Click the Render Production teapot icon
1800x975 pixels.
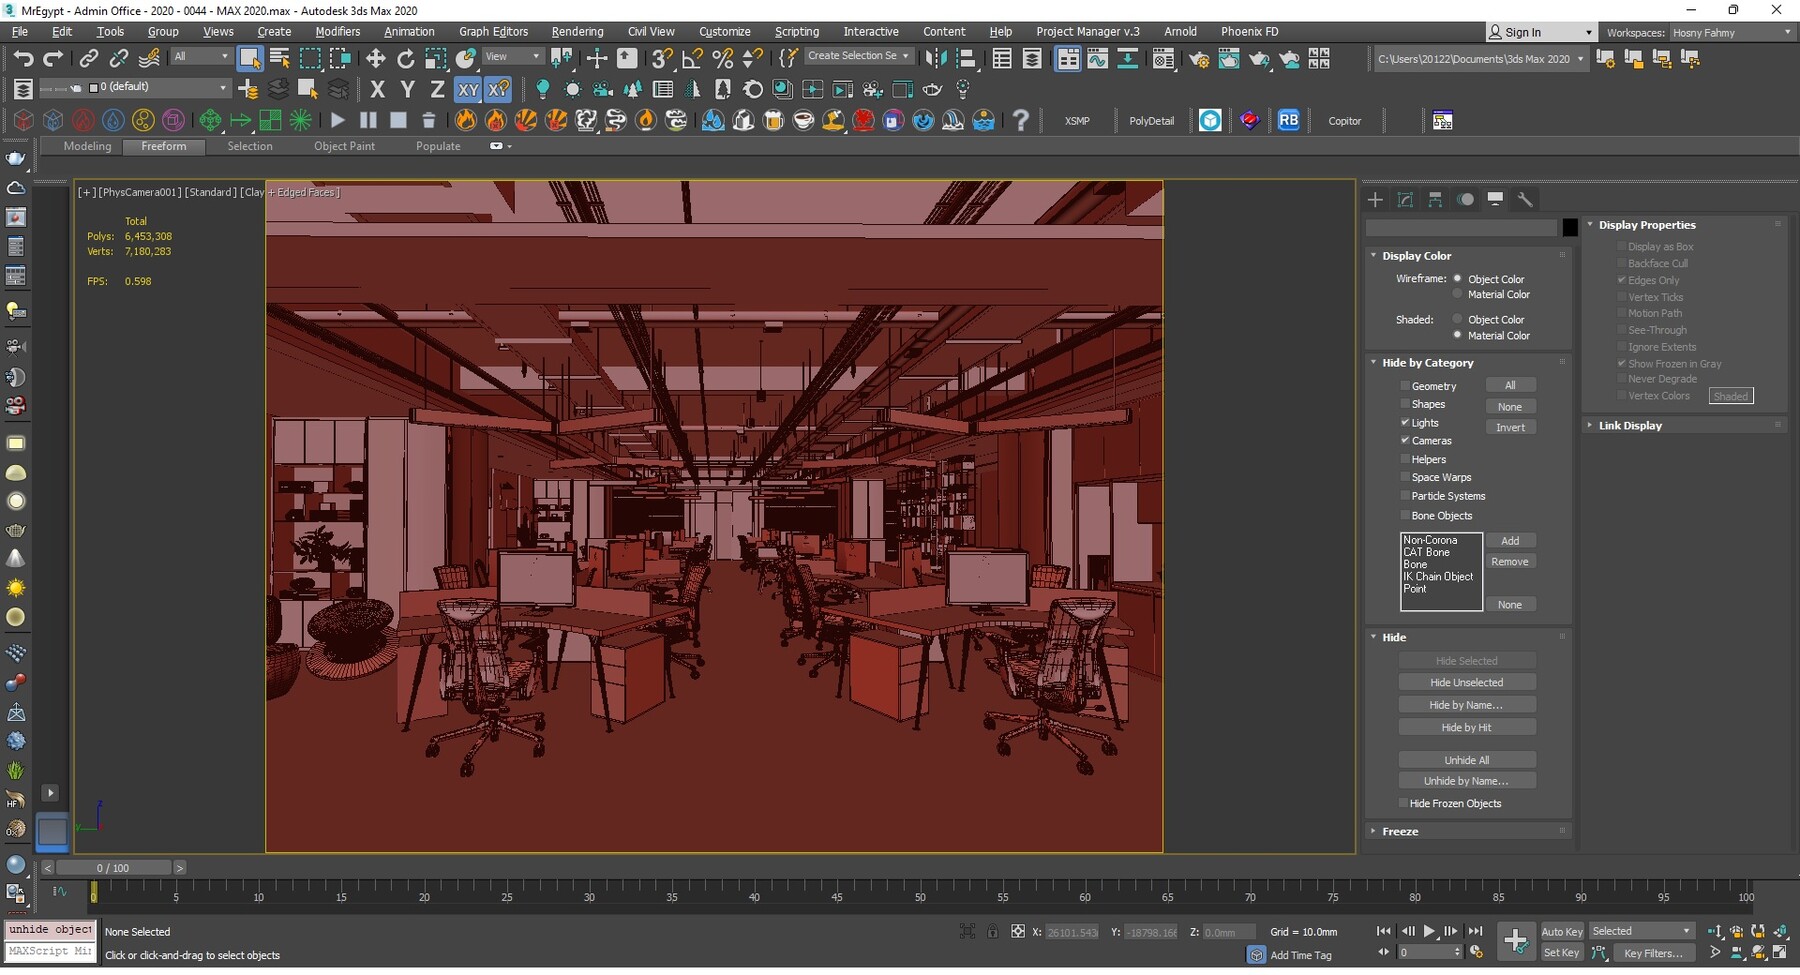(1259, 58)
